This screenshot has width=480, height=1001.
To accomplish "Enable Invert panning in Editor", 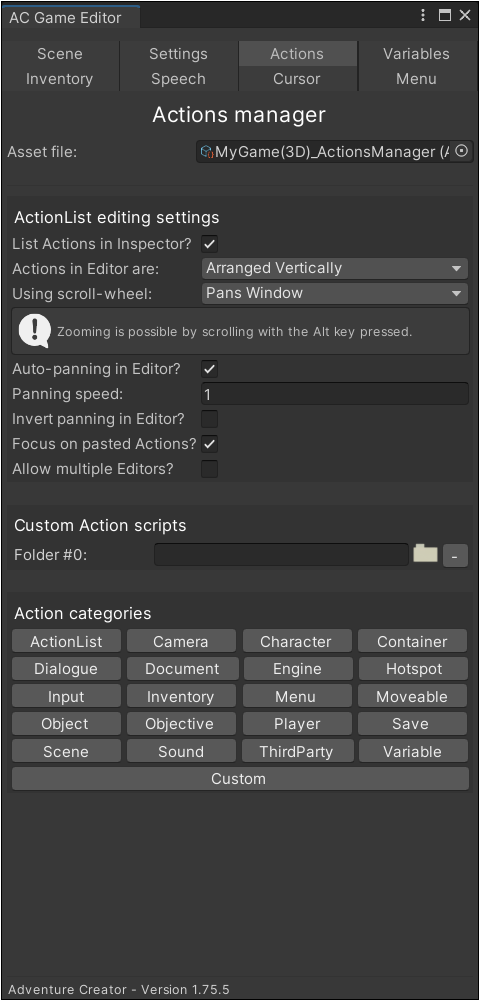I will tap(209, 419).
